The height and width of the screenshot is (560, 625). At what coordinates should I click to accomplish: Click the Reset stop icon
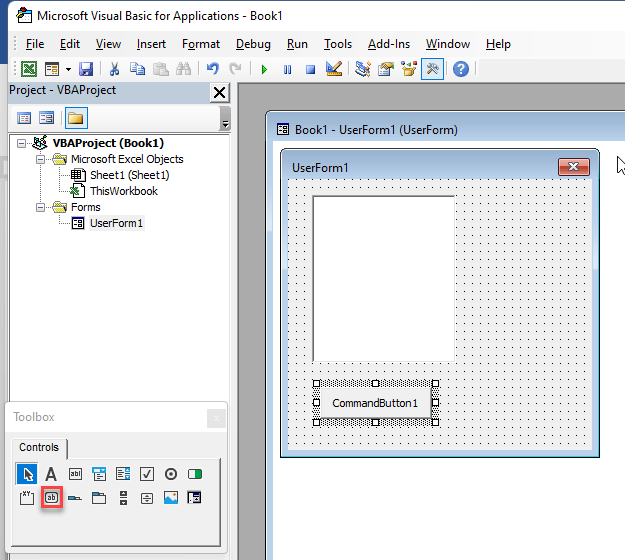[x=310, y=70]
